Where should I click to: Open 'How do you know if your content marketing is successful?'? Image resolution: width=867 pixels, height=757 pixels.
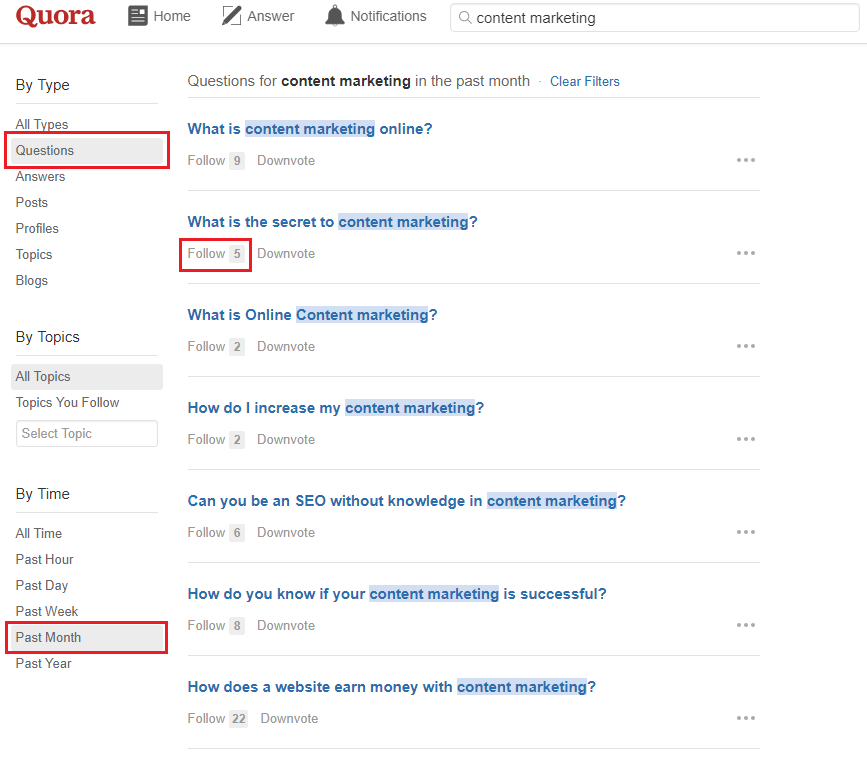tap(397, 593)
